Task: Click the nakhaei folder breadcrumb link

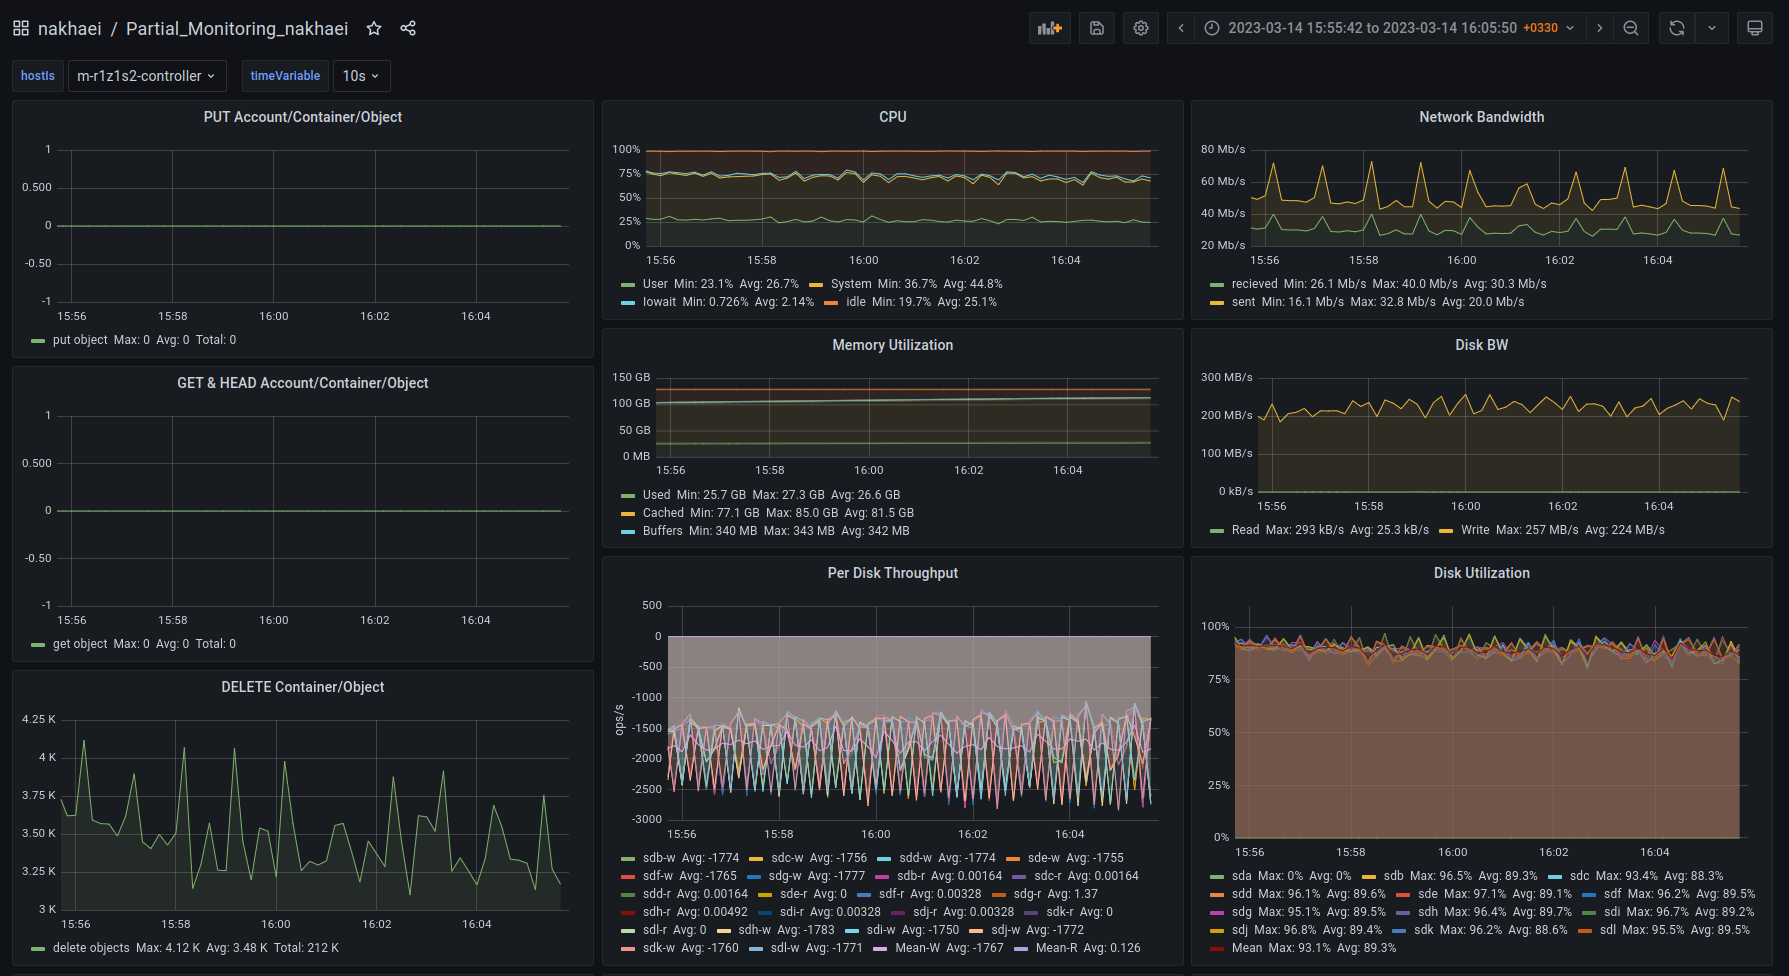Action: pyautogui.click(x=69, y=28)
